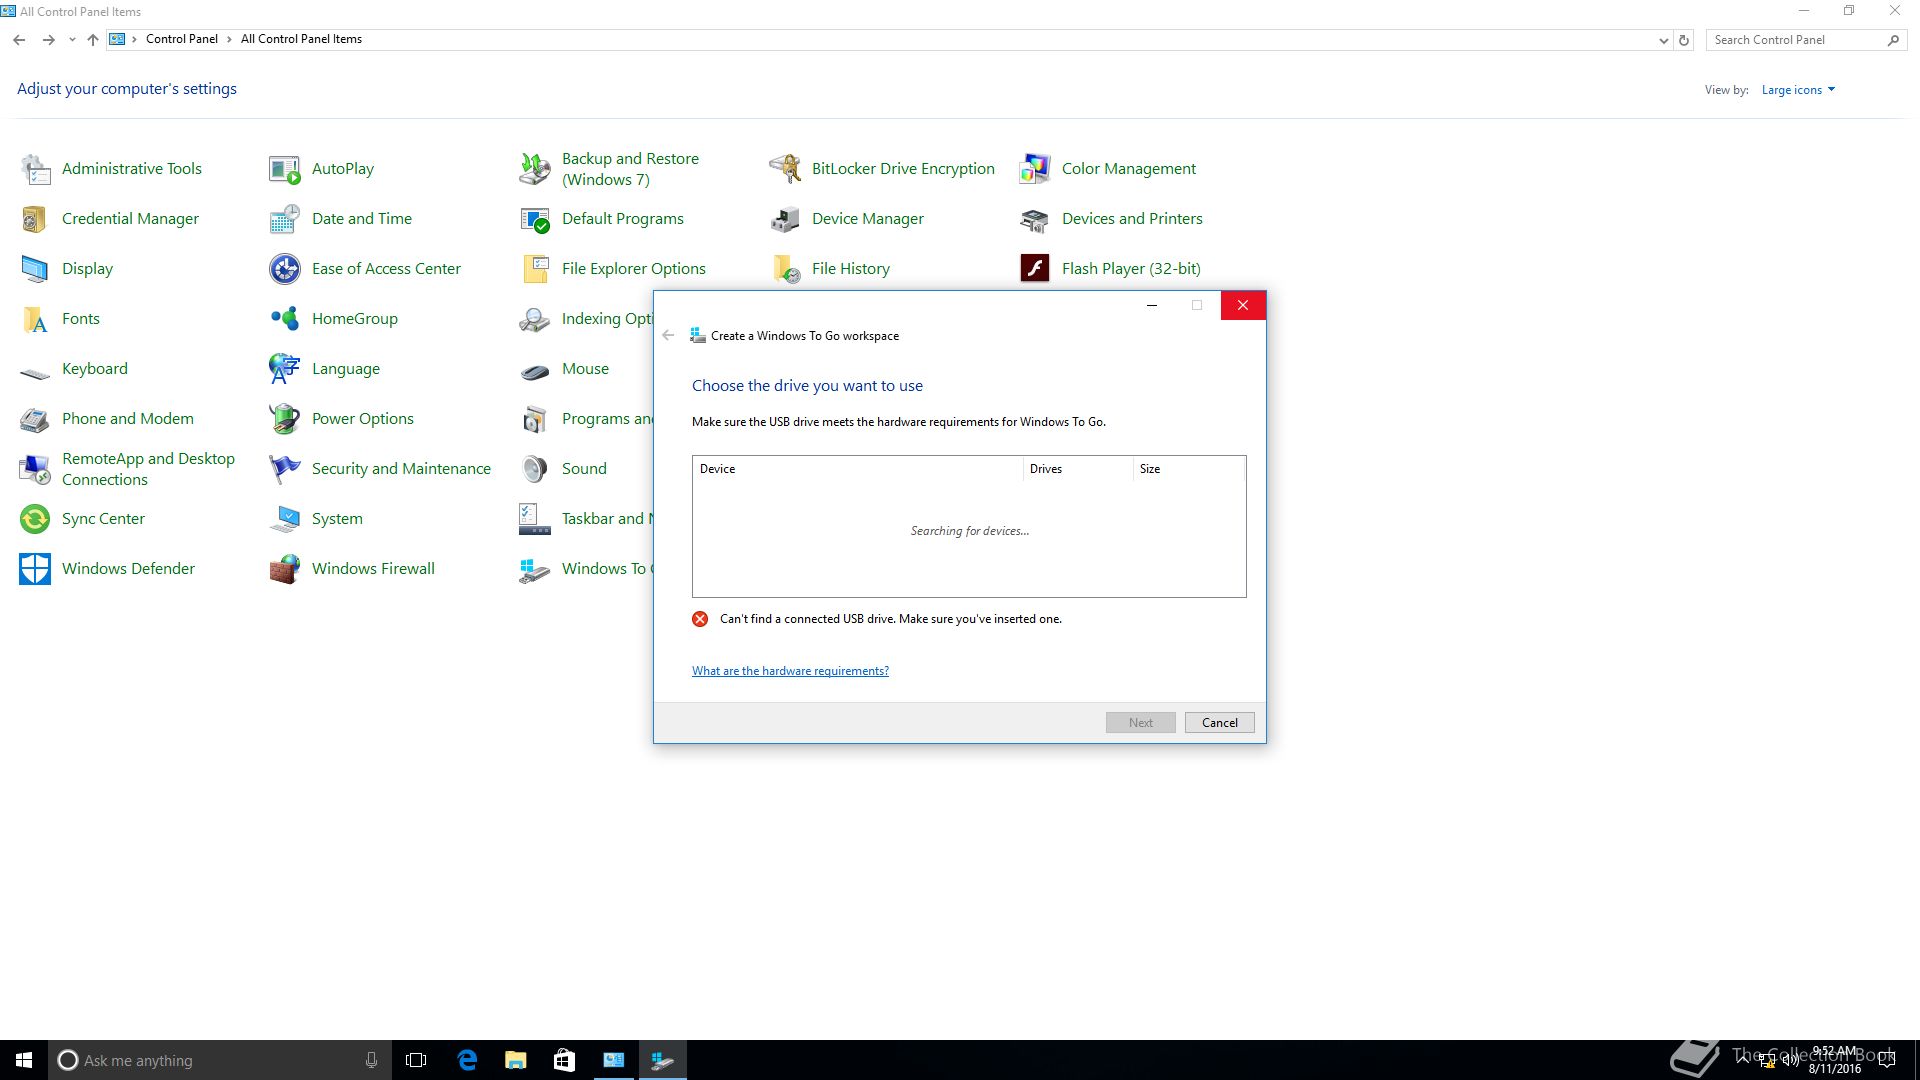The width and height of the screenshot is (1920, 1080).
Task: Open Task View from the taskbar
Action: 416,1060
